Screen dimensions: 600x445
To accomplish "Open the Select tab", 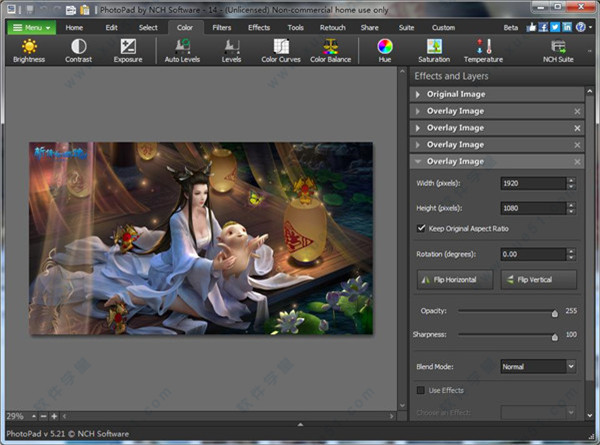I will coord(148,28).
